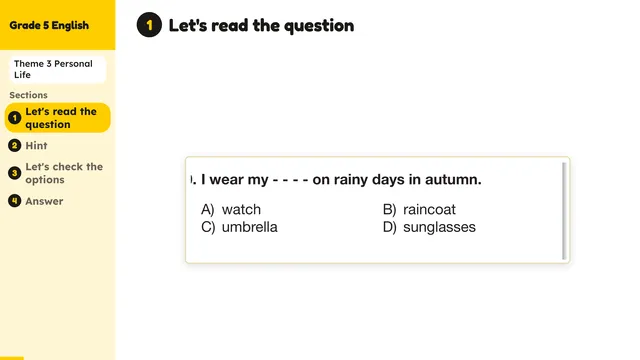Choose option B) raincoat
Viewport: 640px width, 360px height.
coord(419,209)
